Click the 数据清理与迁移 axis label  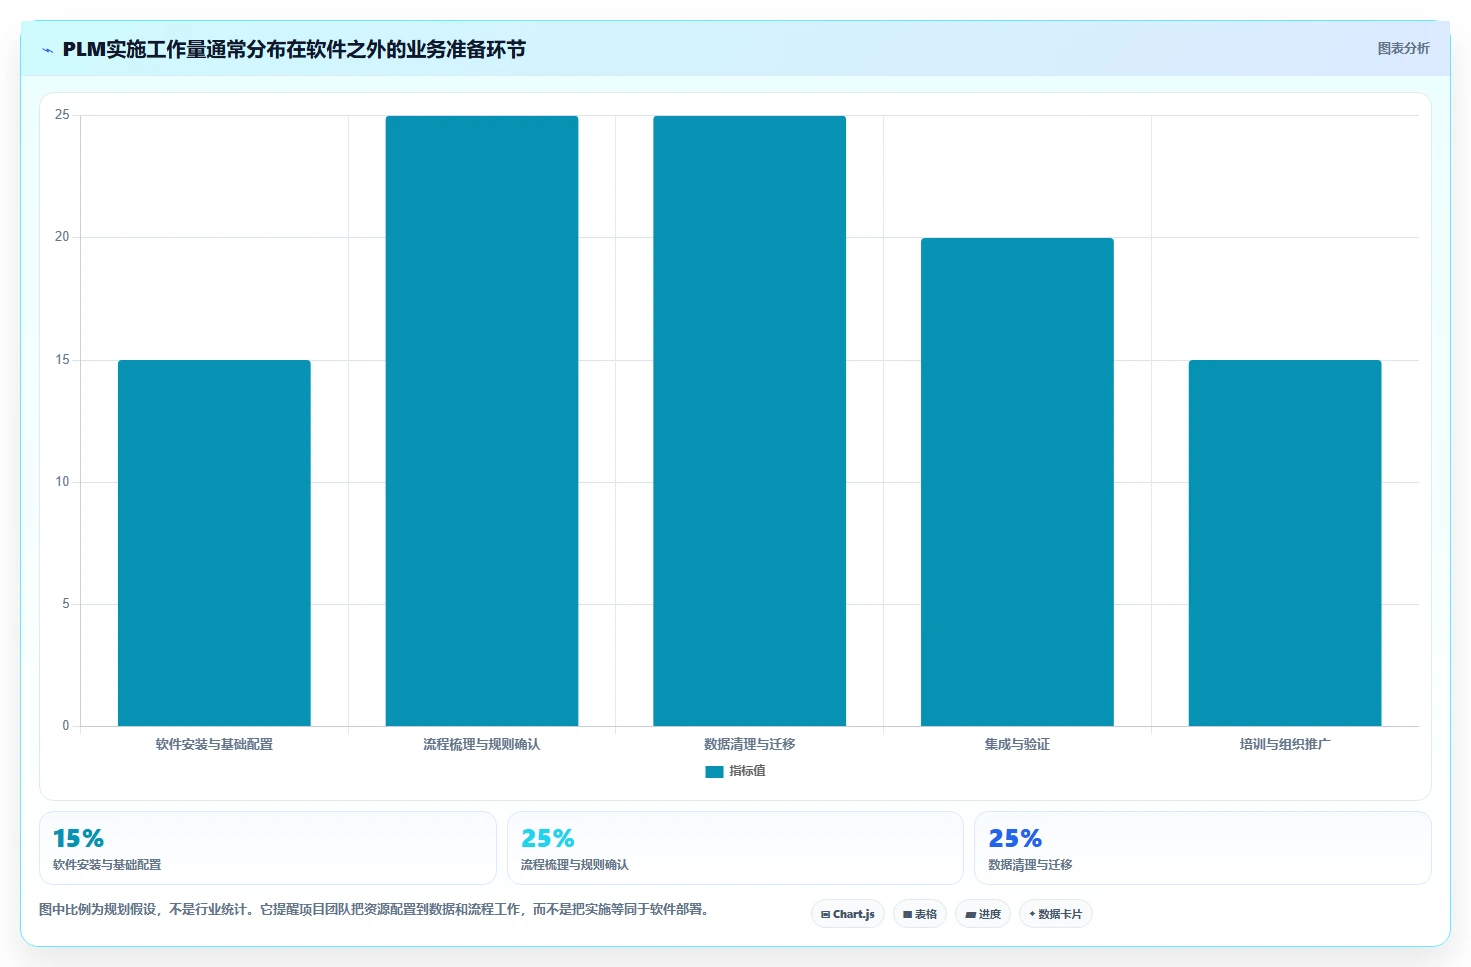tap(750, 744)
